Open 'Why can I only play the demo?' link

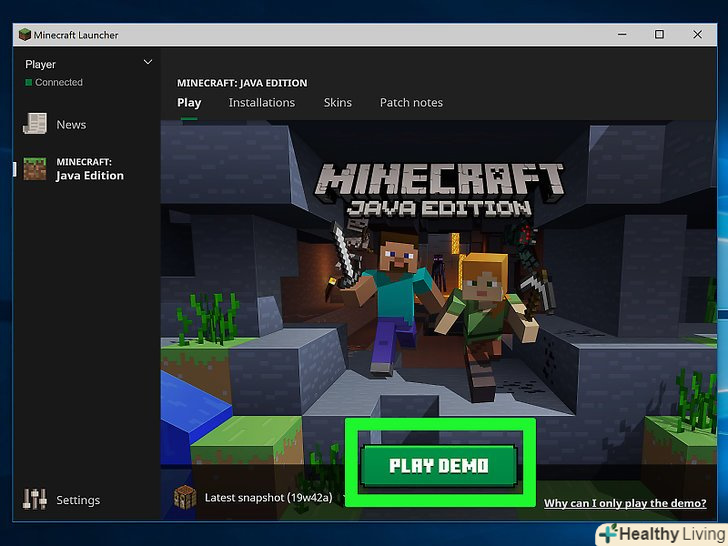pyautogui.click(x=624, y=504)
